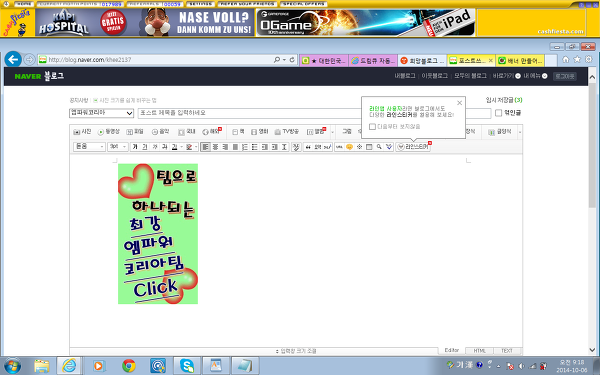600x375 pixels.
Task: Go back with browser back arrow
Action: point(13,59)
